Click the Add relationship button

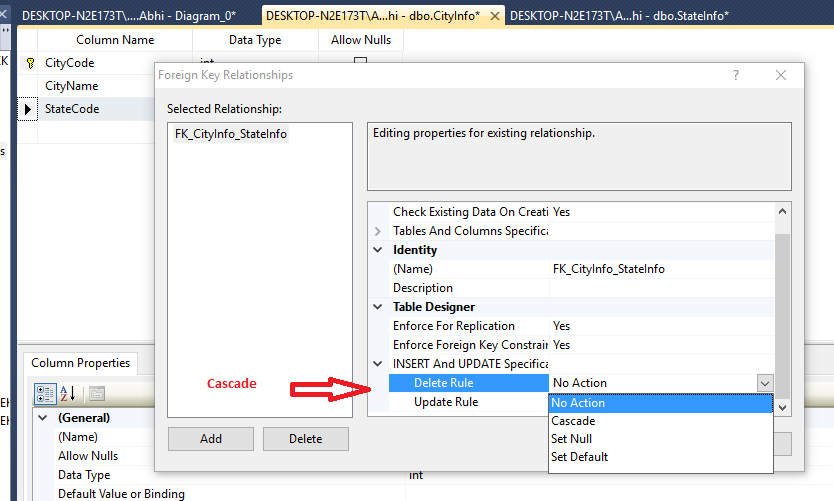click(x=211, y=438)
